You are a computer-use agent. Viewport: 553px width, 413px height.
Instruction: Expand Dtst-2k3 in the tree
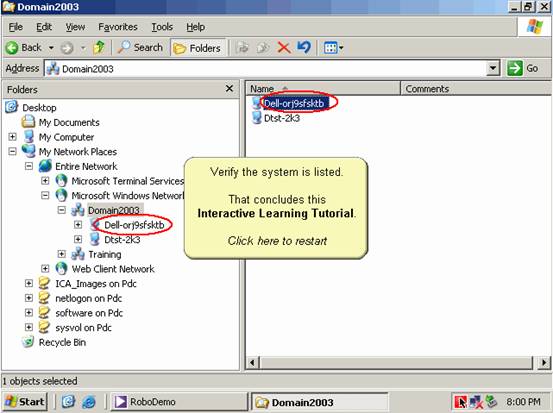tap(78, 239)
